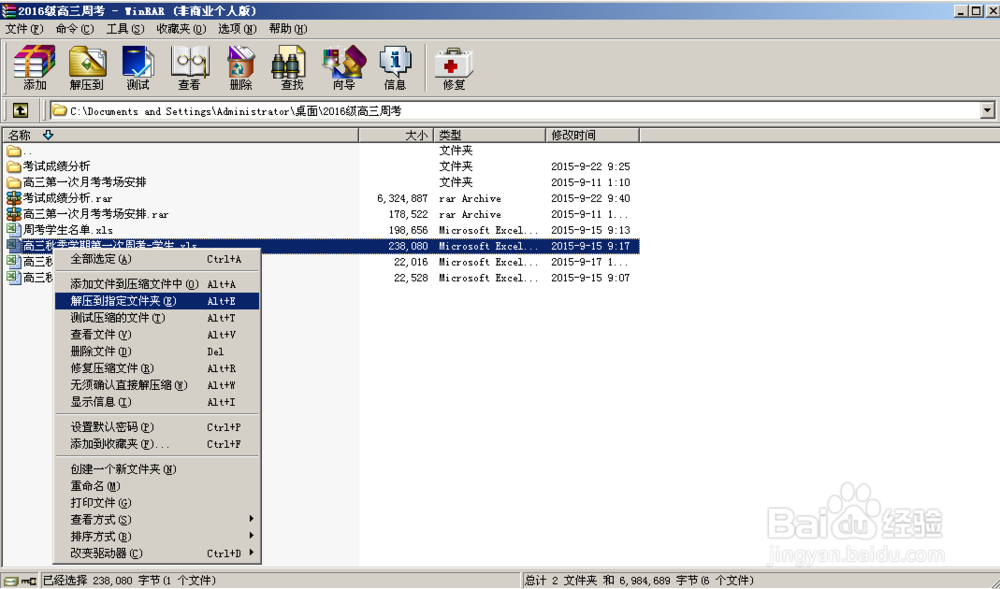
Task: Click the parent folder '..' entry
Action: [x=19, y=151]
